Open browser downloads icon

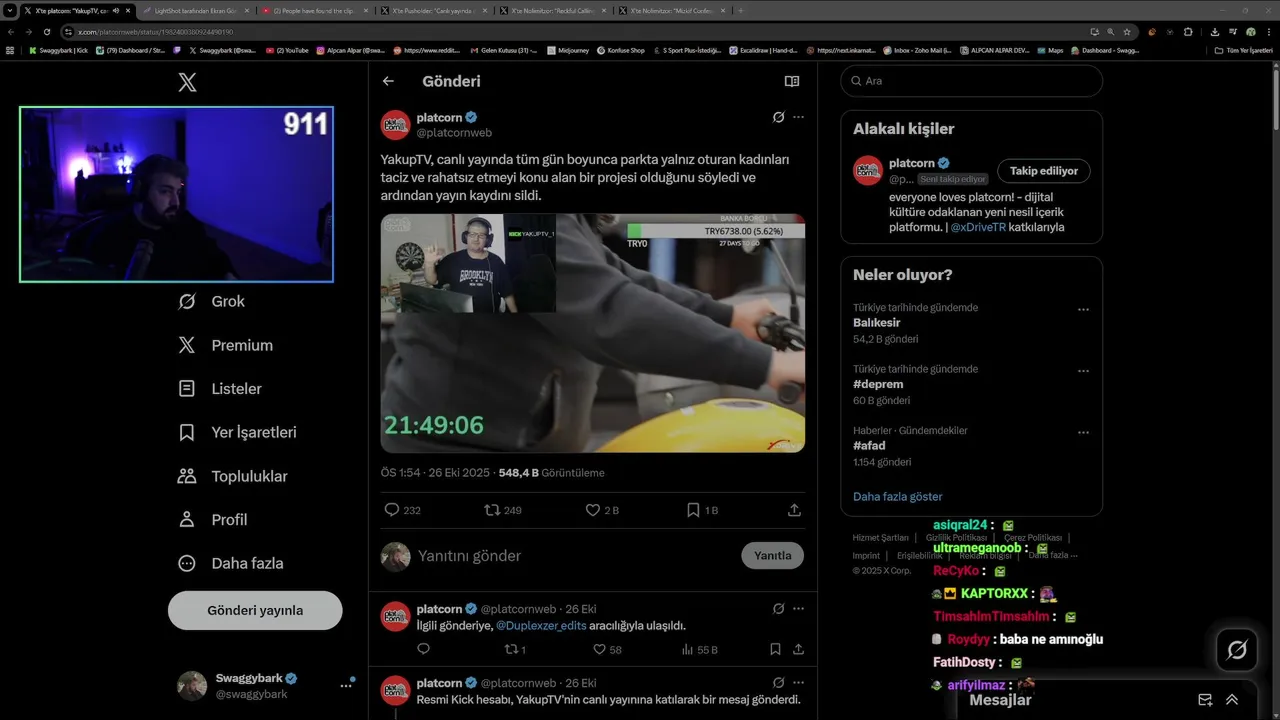[x=1214, y=31]
